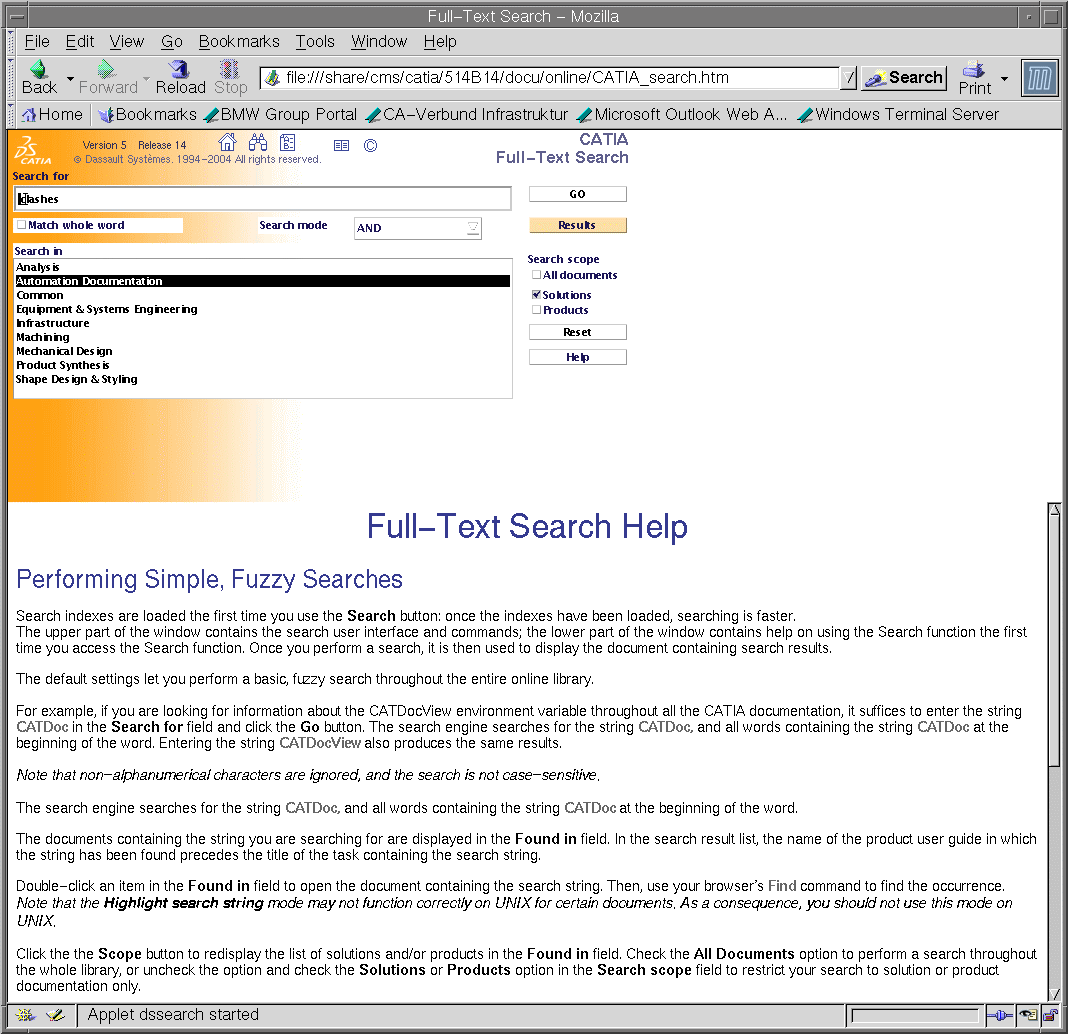
Task: Select Infrastructure in the Search in list
Action: pyautogui.click(x=262, y=323)
